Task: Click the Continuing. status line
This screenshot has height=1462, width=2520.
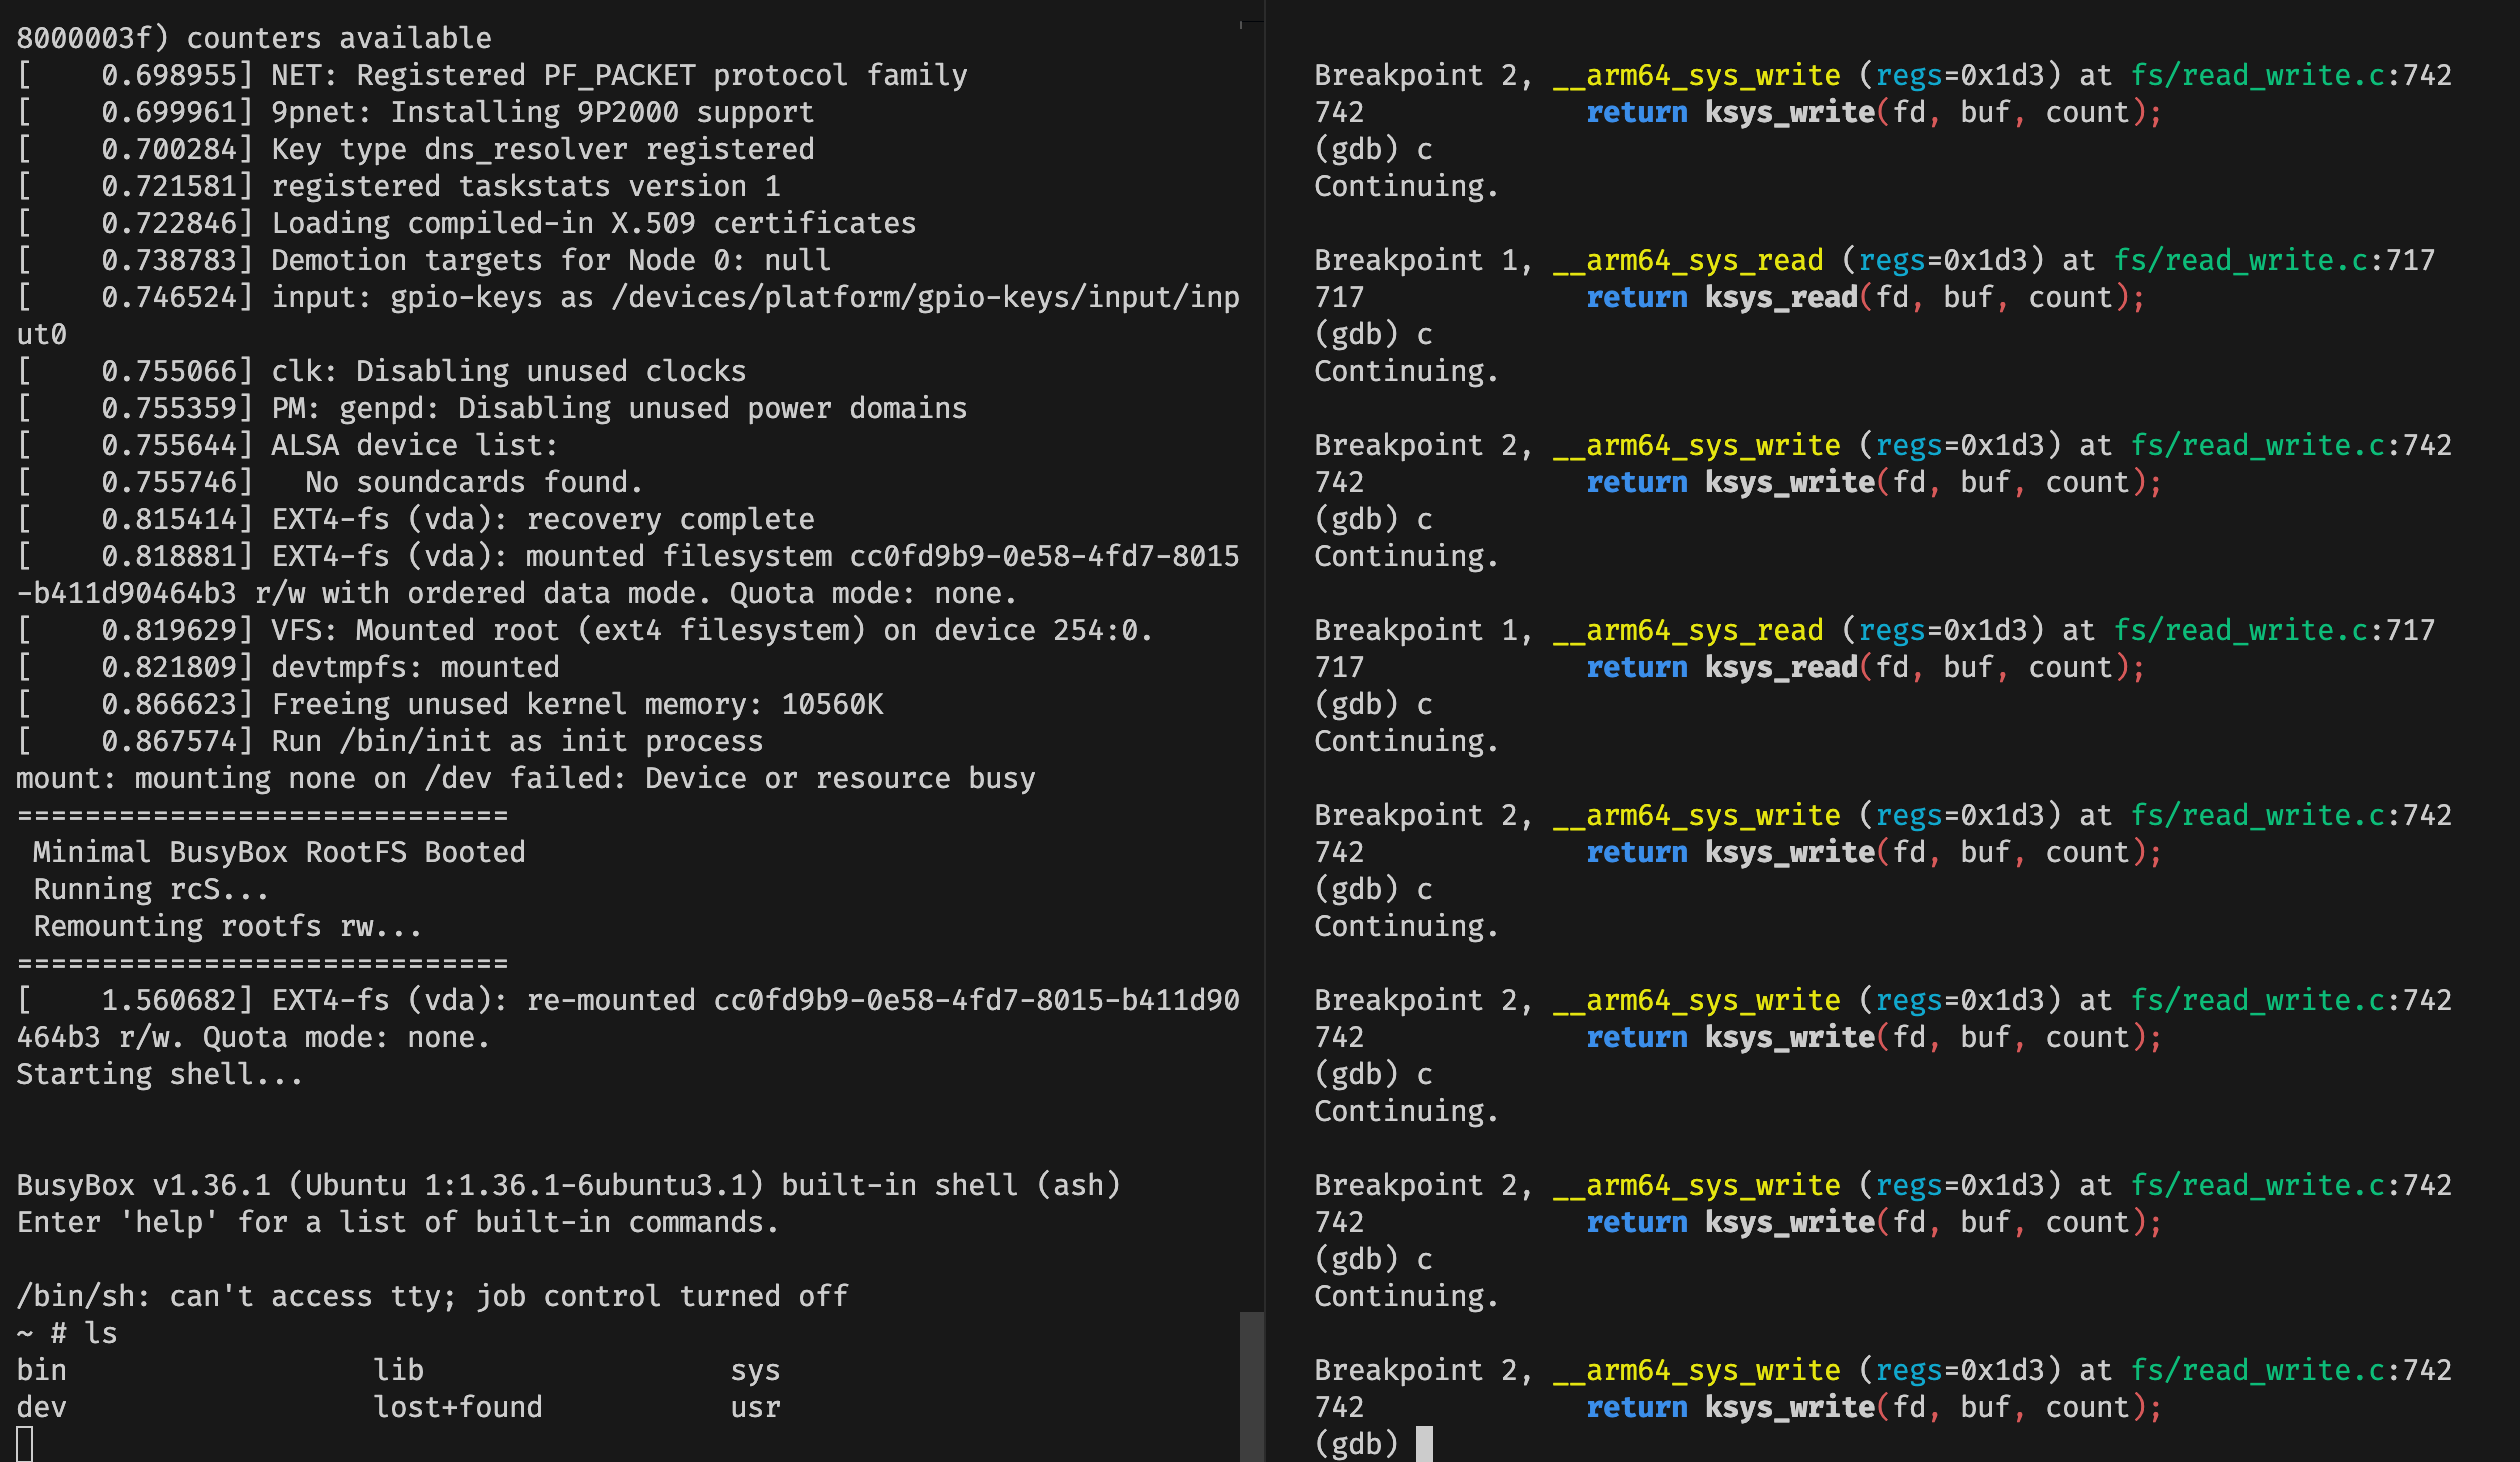Action: pos(1405,185)
